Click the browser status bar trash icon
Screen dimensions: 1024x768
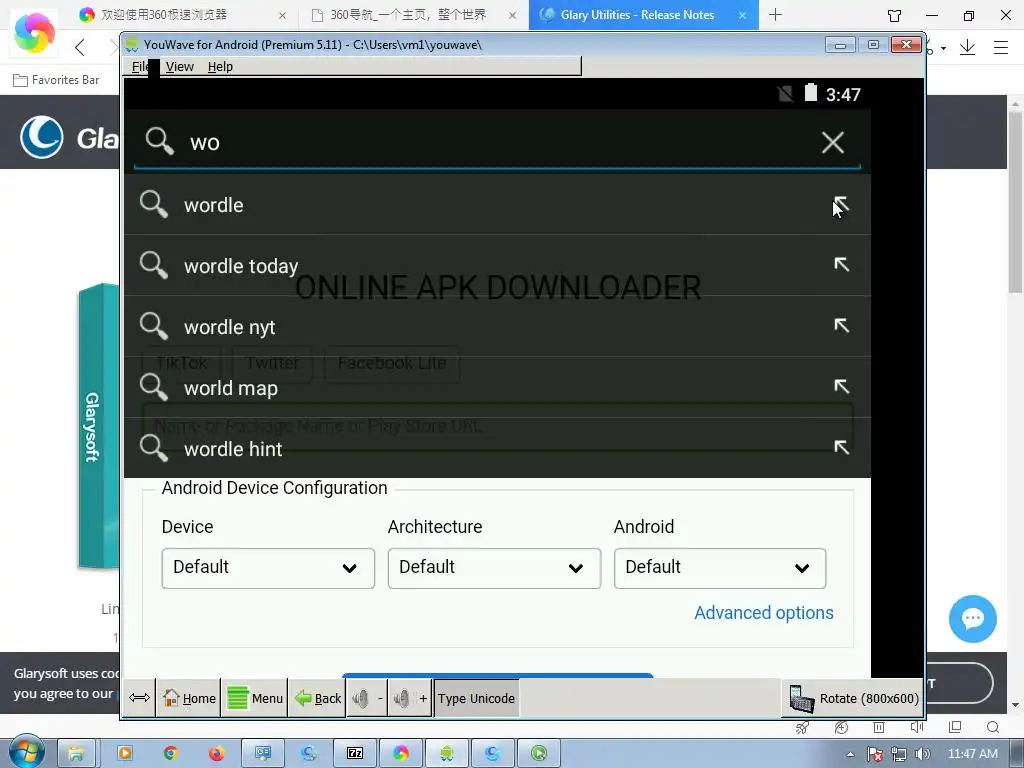pyautogui.click(x=879, y=728)
